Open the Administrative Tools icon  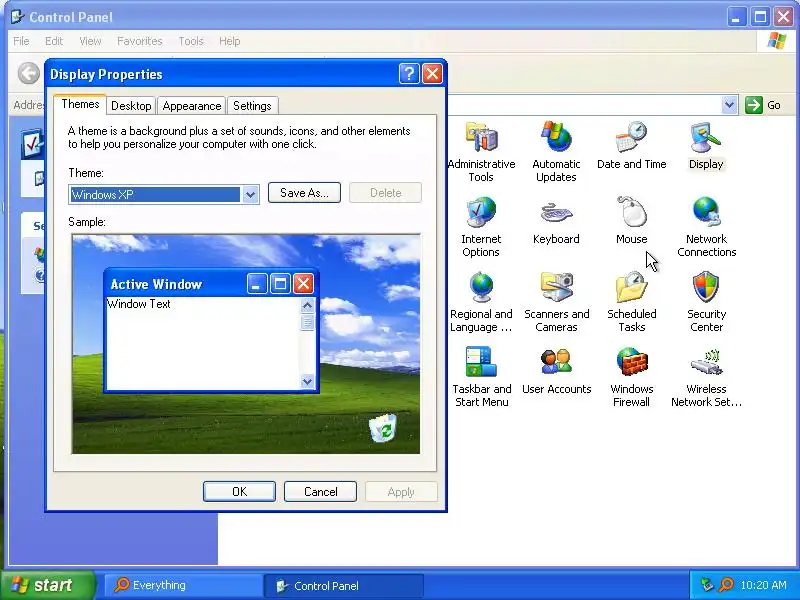point(481,138)
